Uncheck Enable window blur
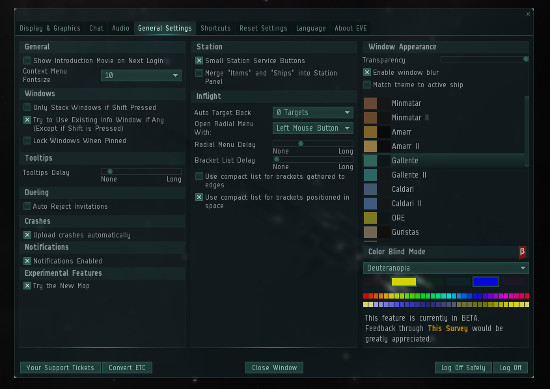The width and height of the screenshot is (550, 389). tap(367, 72)
